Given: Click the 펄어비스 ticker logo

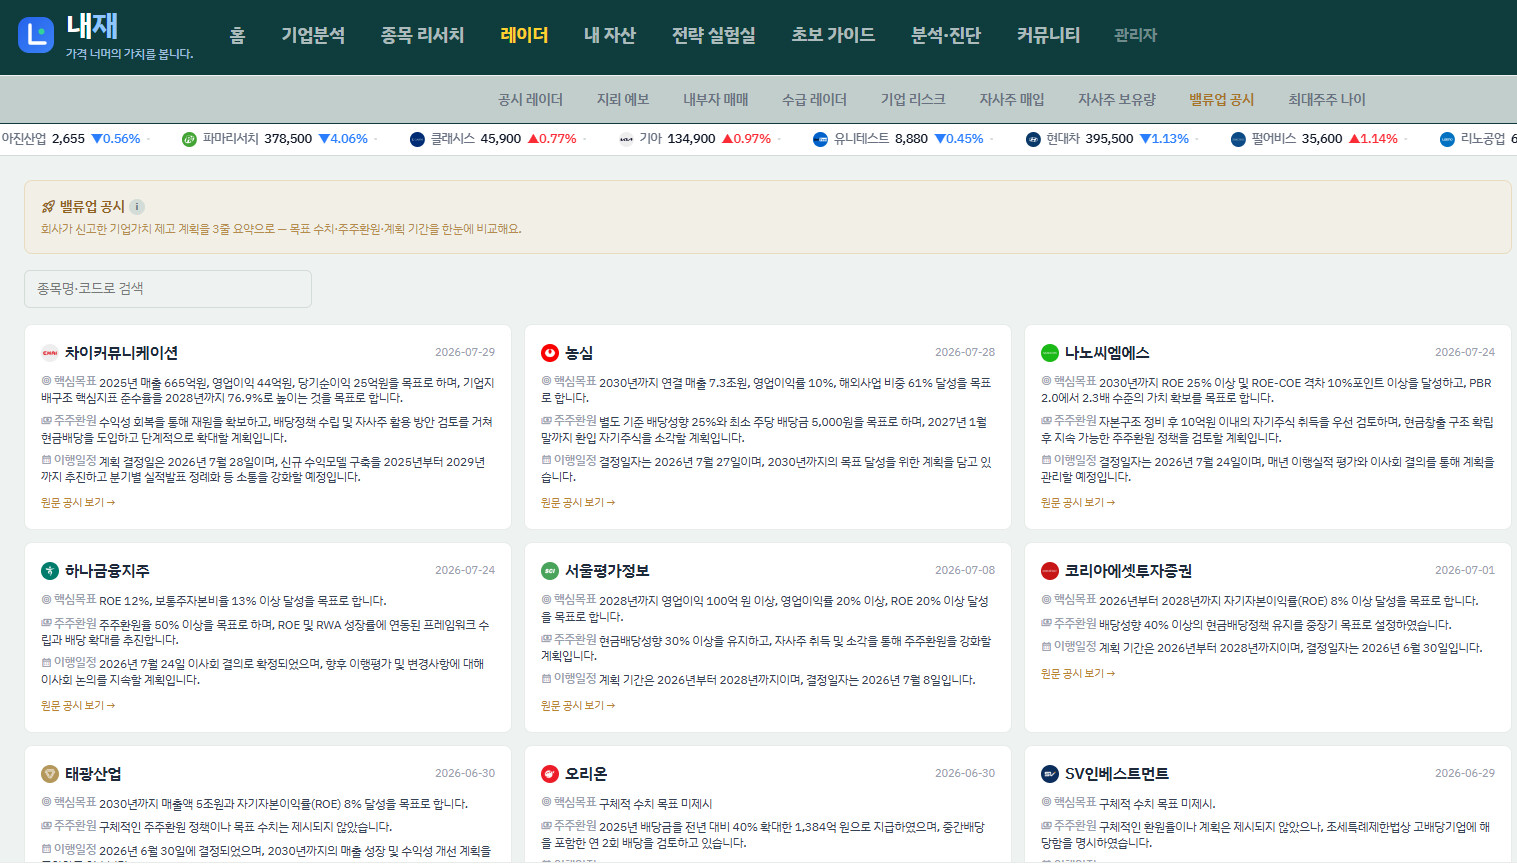Looking at the screenshot, I should click(x=1238, y=139).
